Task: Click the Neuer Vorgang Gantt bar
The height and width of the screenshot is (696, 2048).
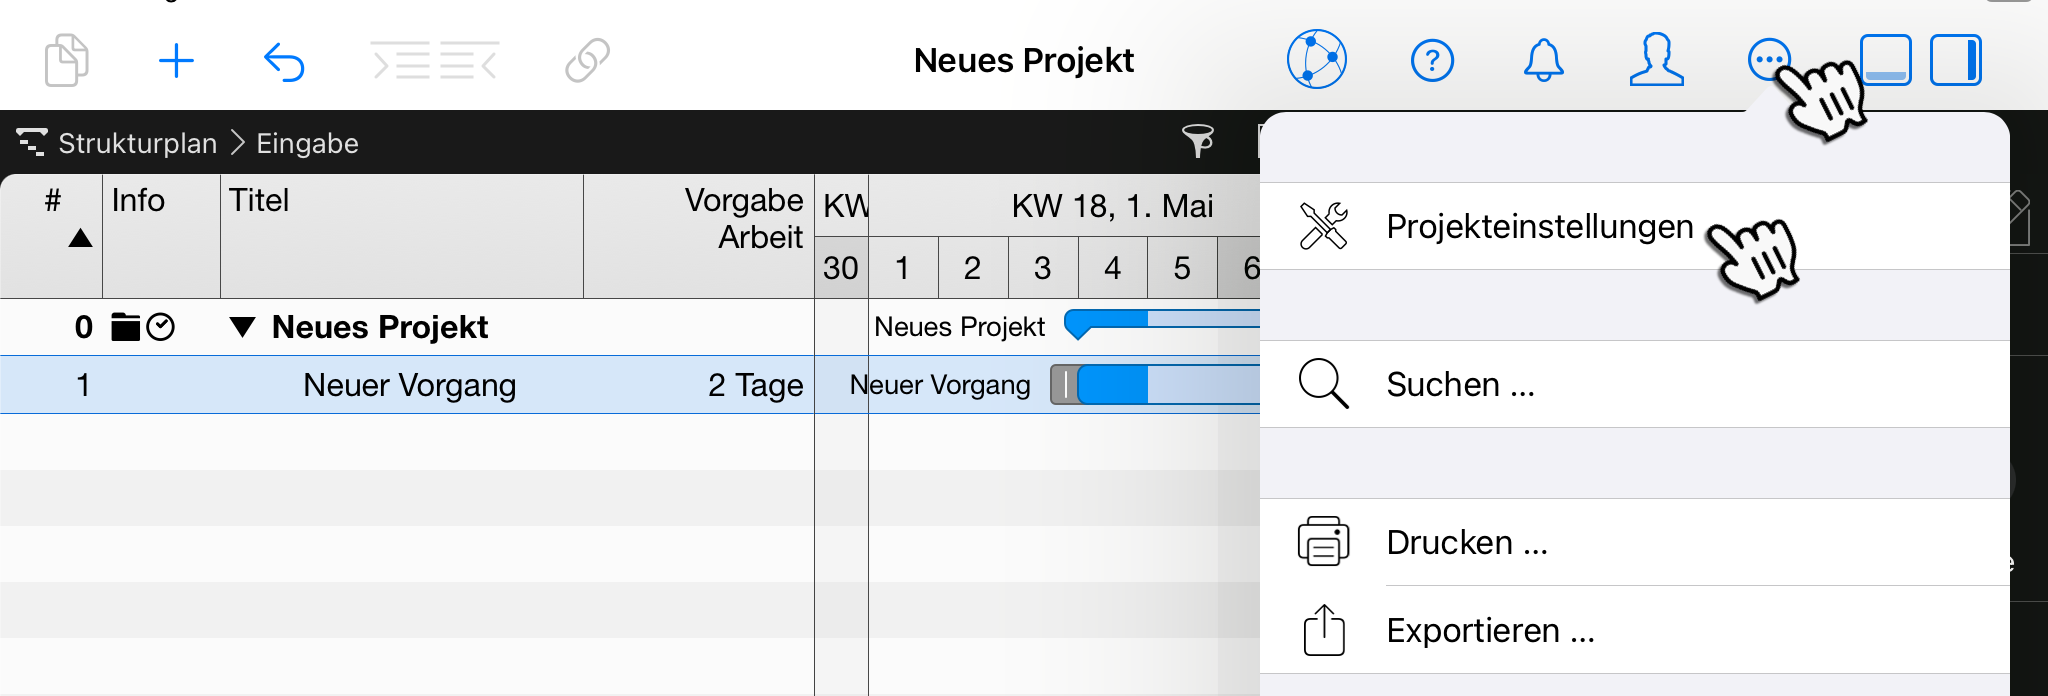Action: point(1169,385)
